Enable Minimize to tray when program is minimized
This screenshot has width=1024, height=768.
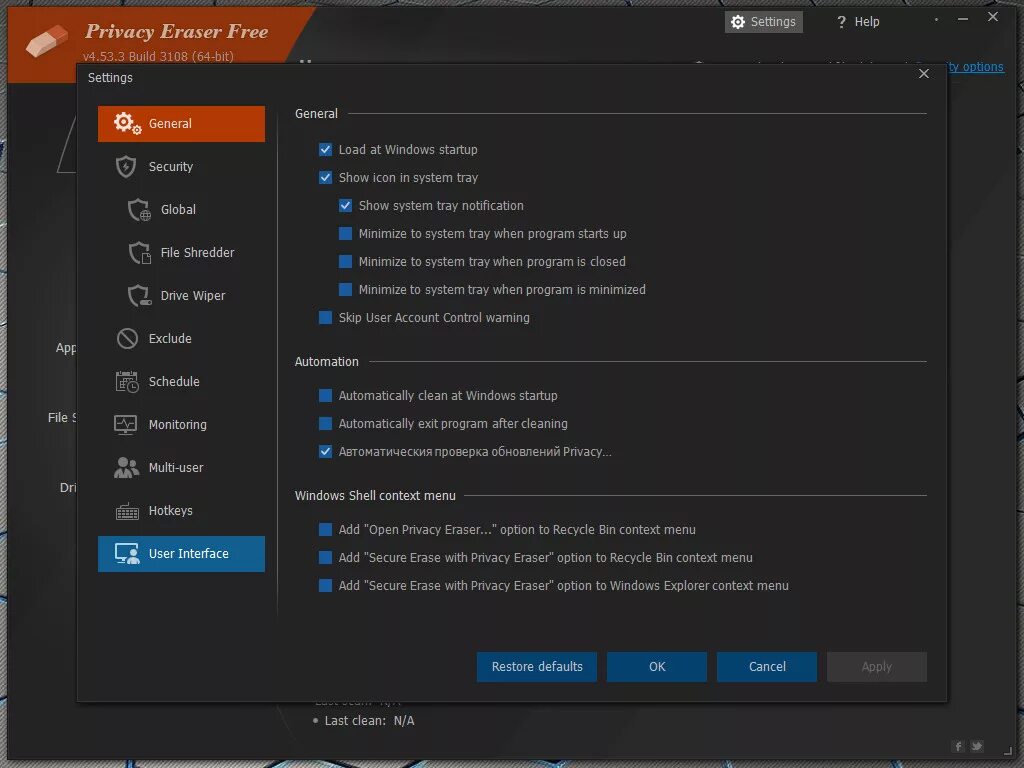[345, 289]
